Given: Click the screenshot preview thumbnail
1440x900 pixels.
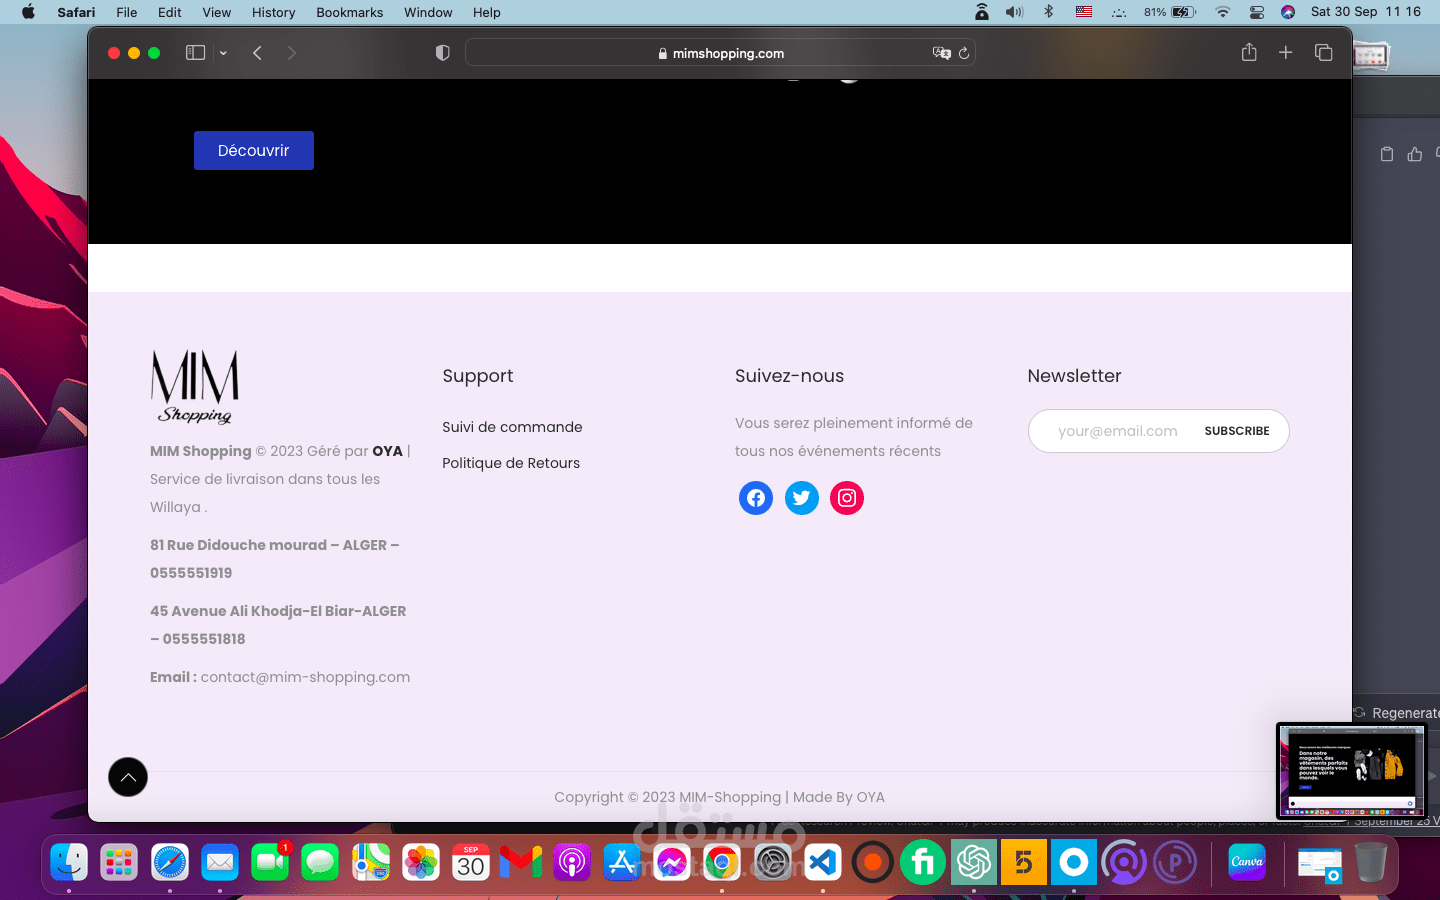Looking at the screenshot, I should 1351,772.
